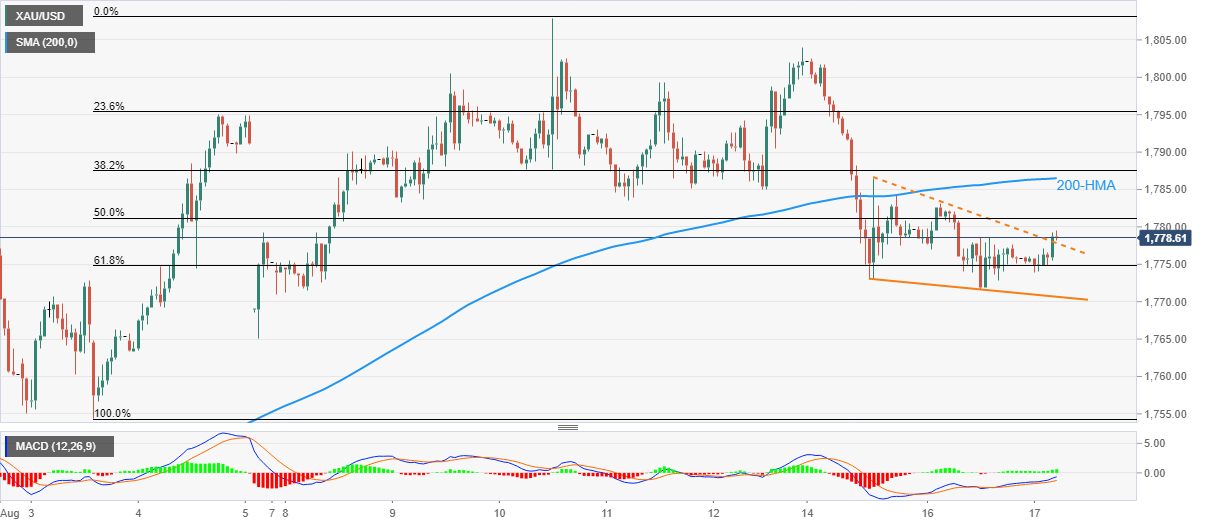Click the 9 date label on time axis
The height and width of the screenshot is (526, 1207).
(393, 511)
